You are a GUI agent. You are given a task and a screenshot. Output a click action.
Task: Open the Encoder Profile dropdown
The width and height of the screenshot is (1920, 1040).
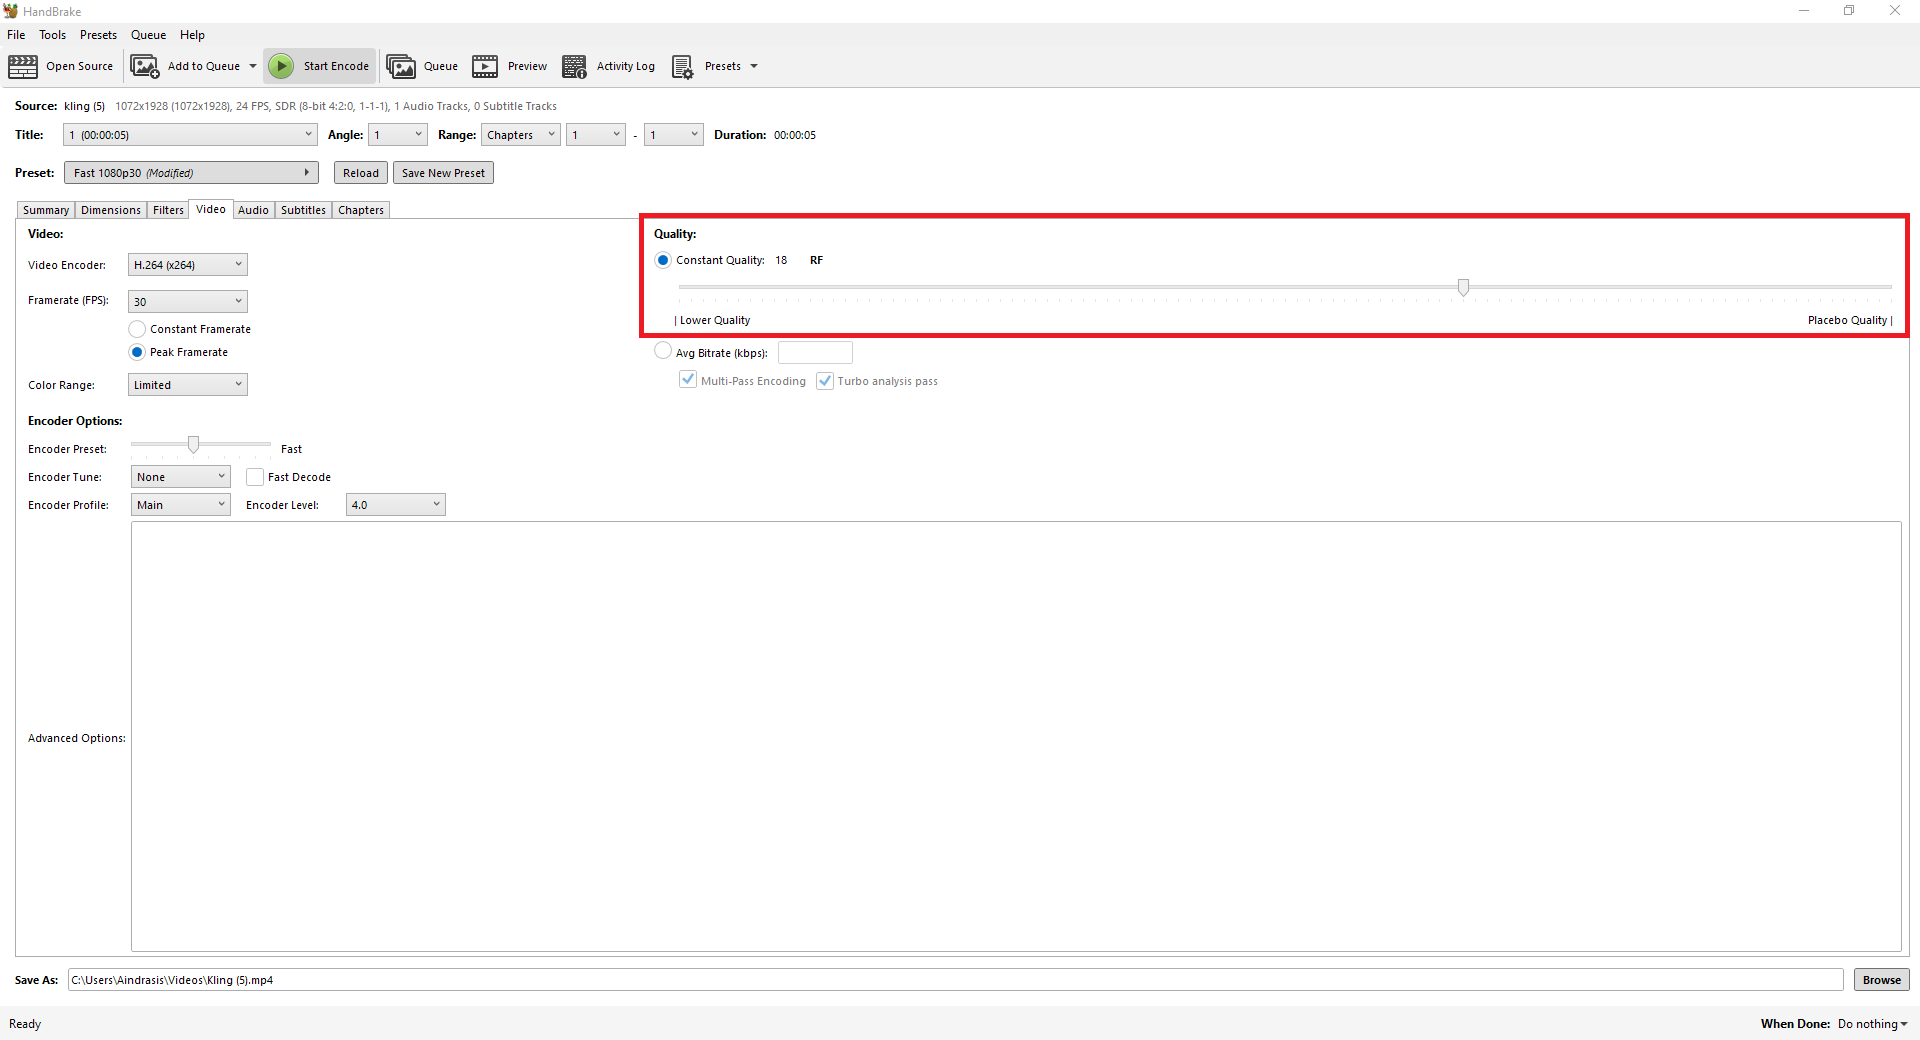tap(181, 505)
